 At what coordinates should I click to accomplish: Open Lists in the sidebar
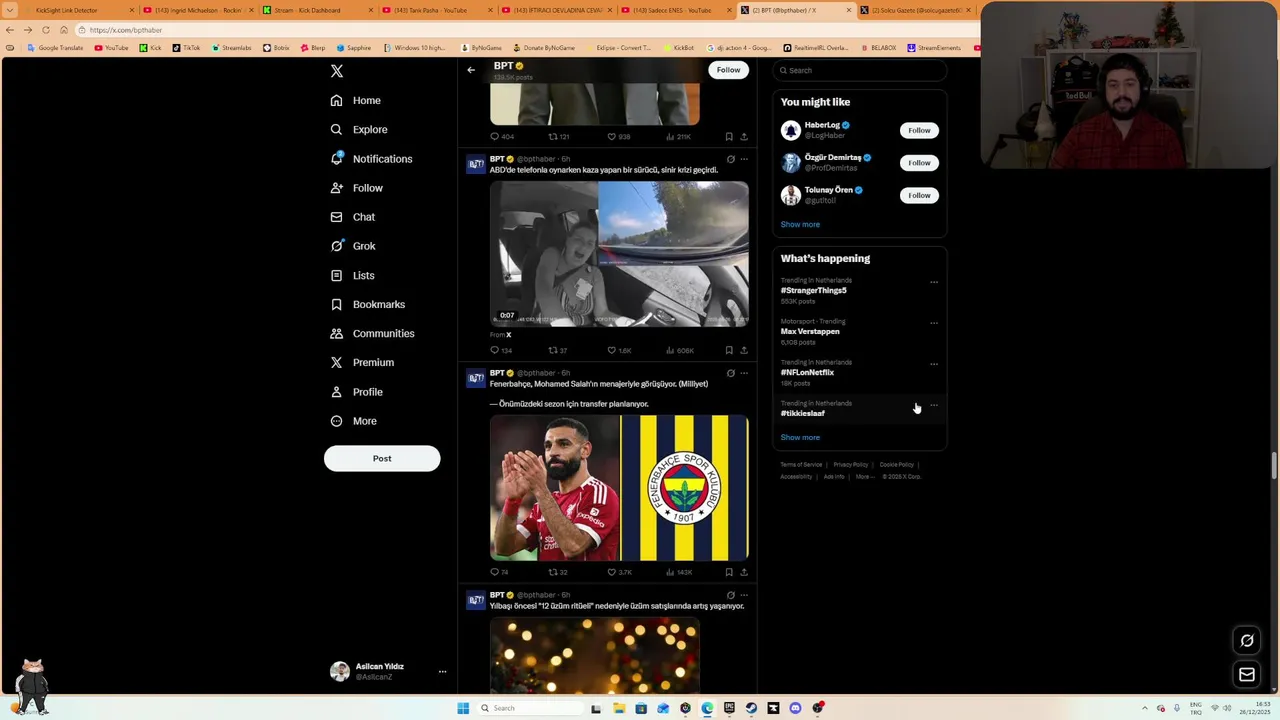click(x=352, y=275)
